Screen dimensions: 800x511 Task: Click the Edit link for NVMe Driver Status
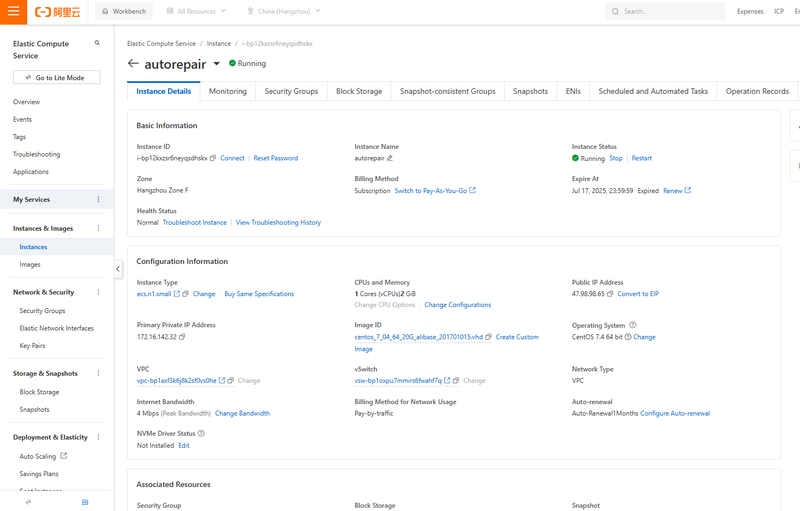pyautogui.click(x=184, y=445)
